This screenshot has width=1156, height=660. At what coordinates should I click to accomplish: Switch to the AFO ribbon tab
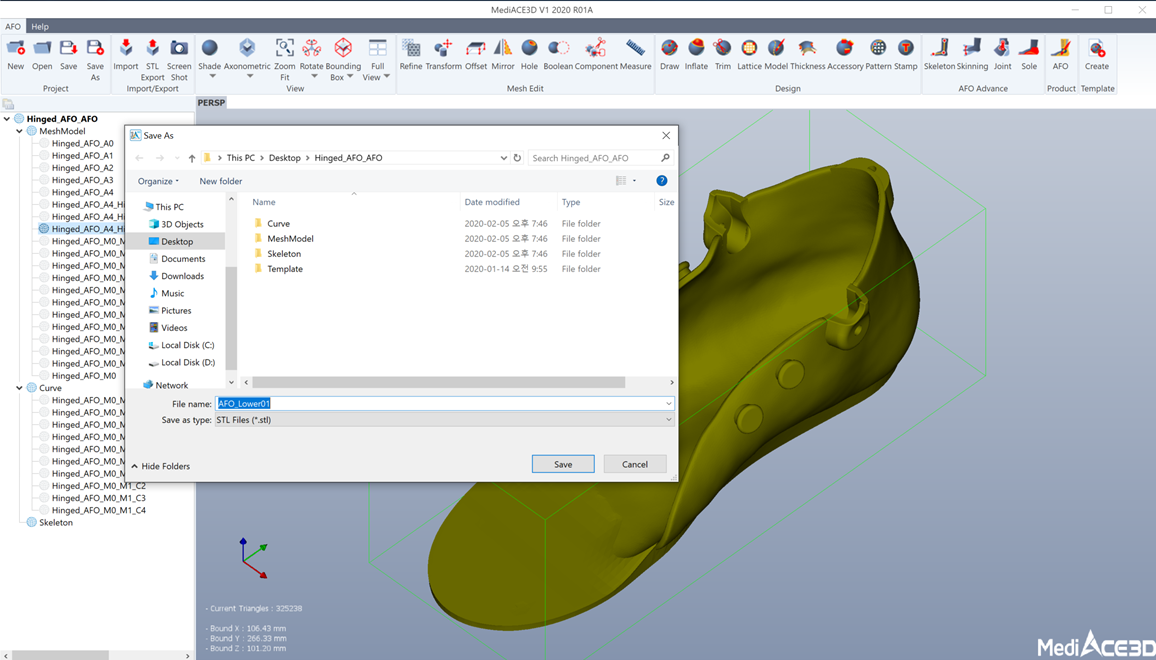coord(13,27)
